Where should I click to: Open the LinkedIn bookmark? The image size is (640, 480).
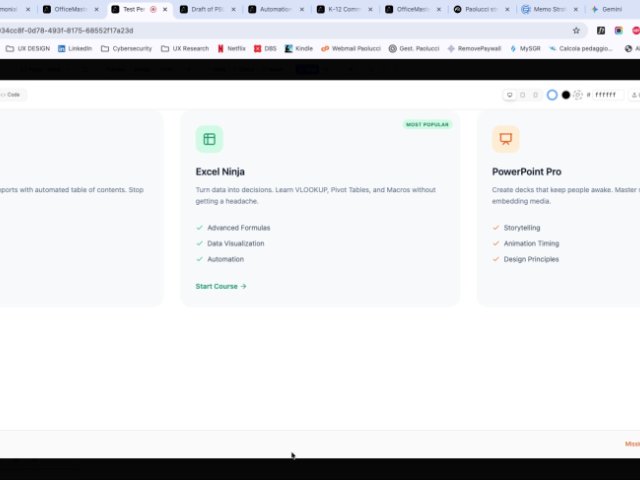coord(75,48)
